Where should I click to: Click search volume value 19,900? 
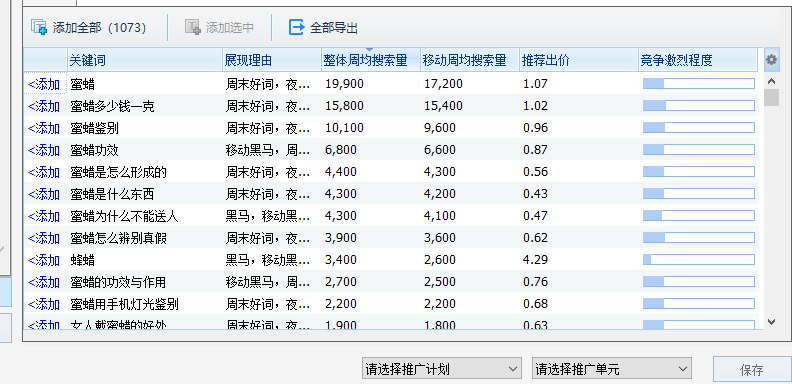344,84
